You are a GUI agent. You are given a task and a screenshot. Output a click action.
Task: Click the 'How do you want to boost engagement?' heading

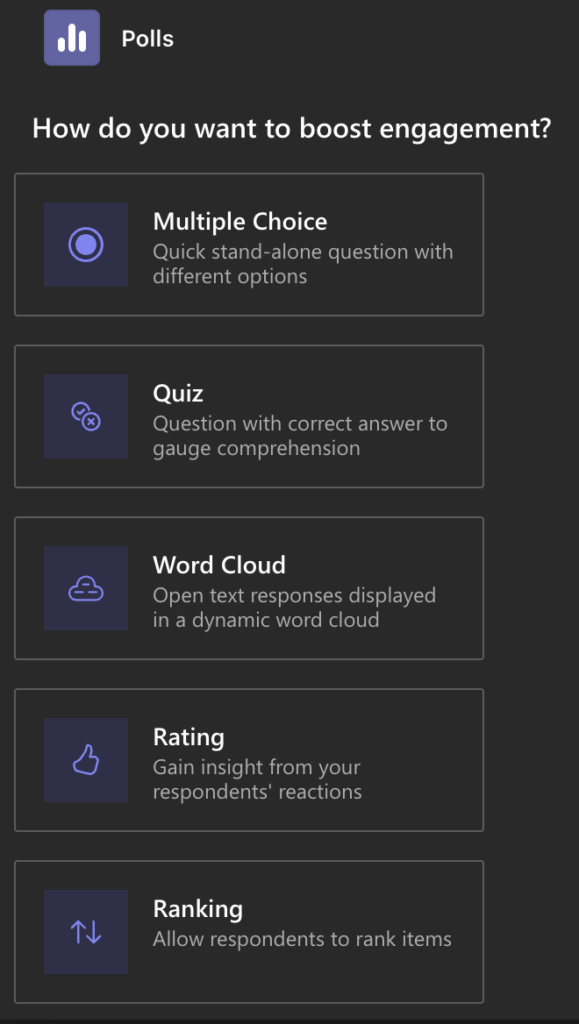[292, 128]
